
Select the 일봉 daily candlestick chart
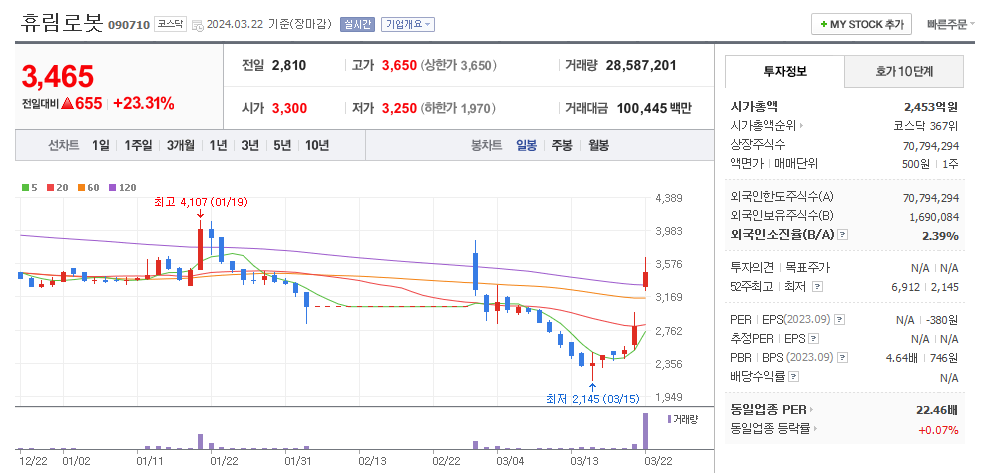(x=526, y=145)
